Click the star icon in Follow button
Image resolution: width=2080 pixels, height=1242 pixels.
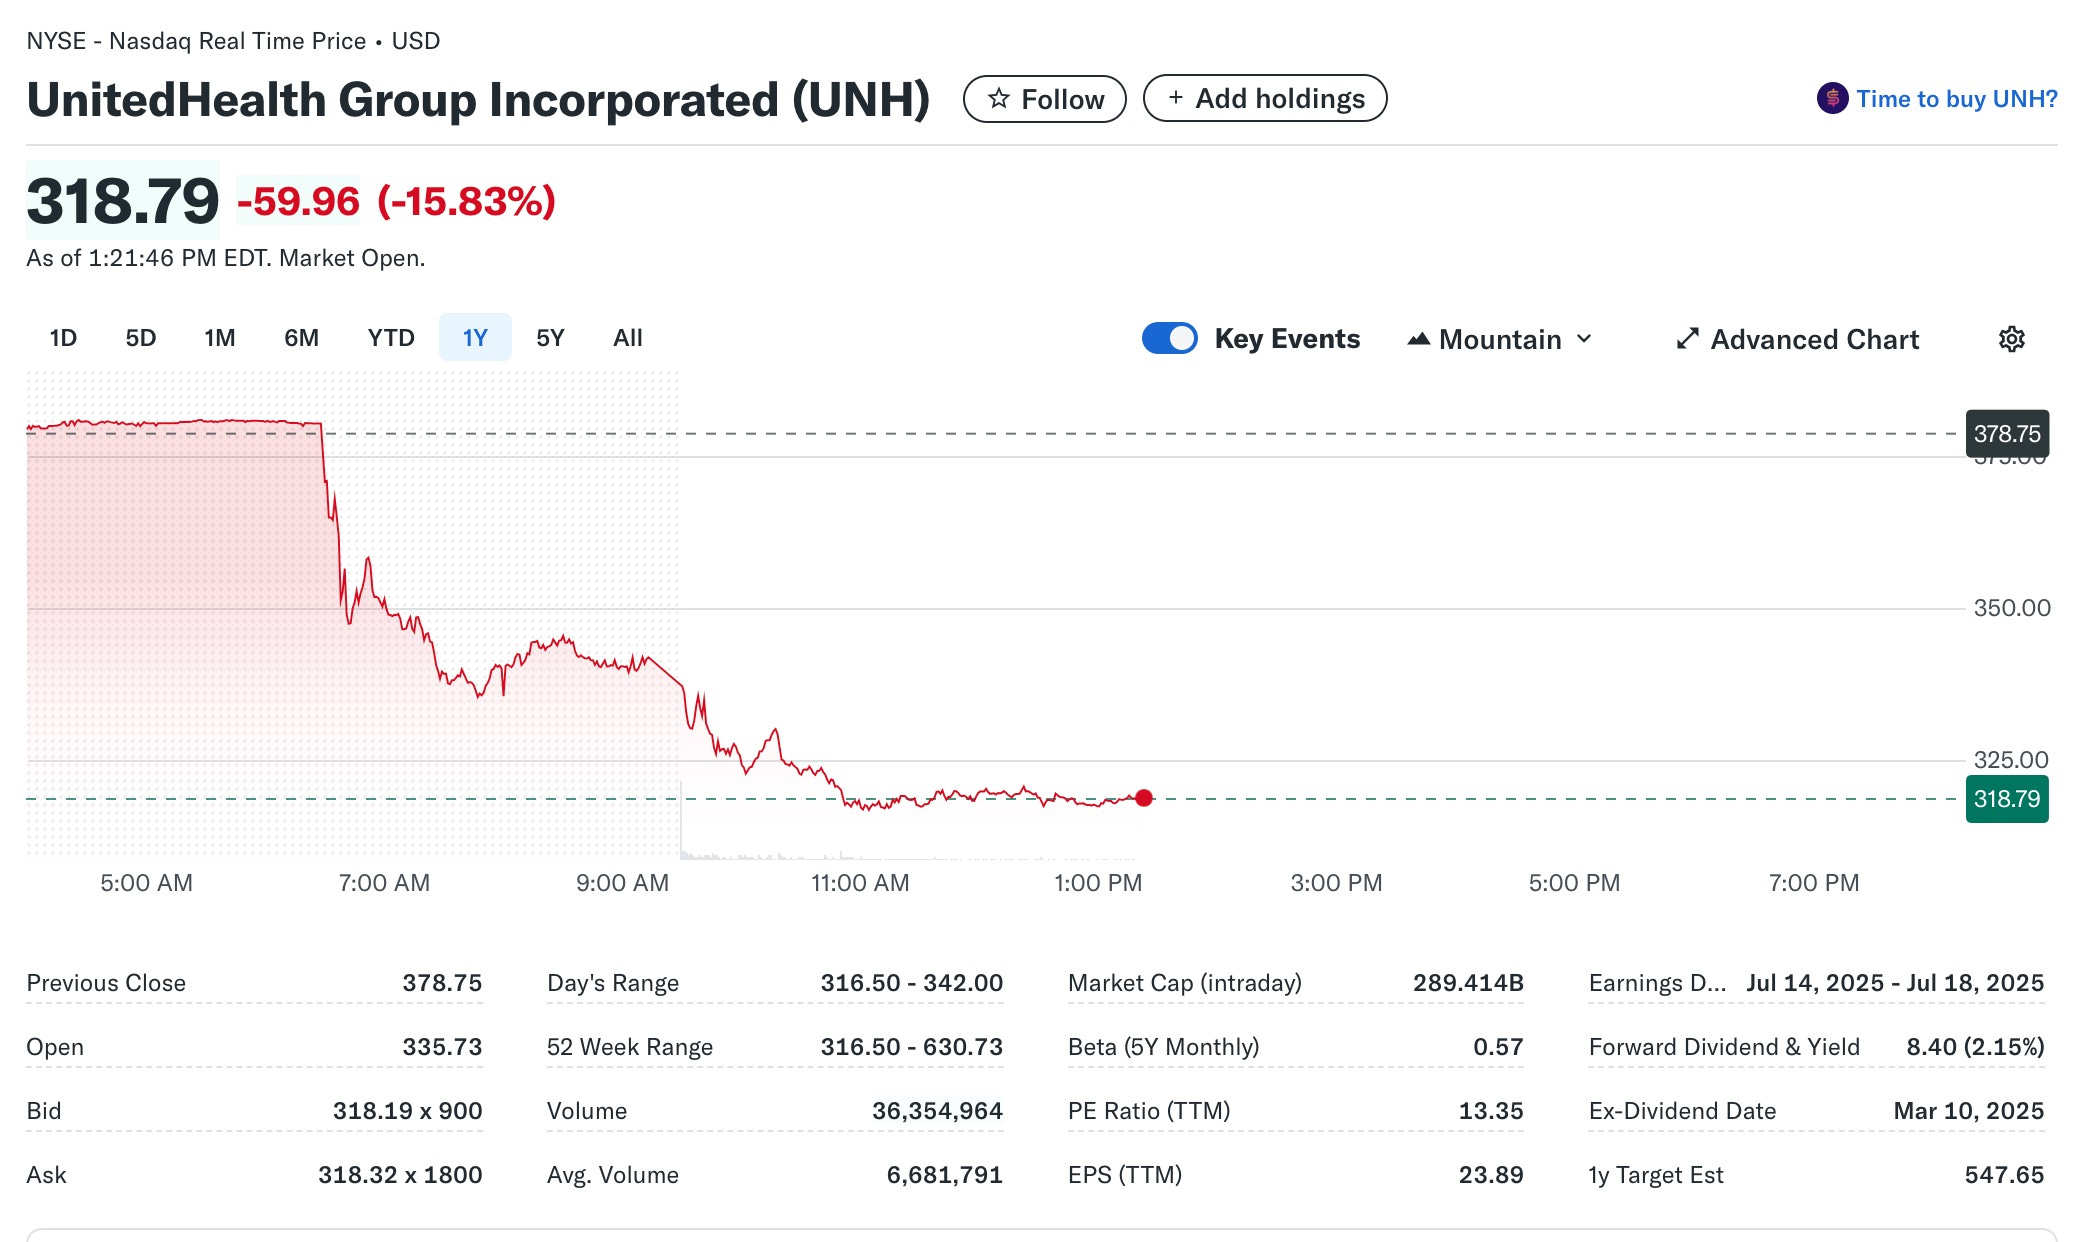tap(998, 99)
